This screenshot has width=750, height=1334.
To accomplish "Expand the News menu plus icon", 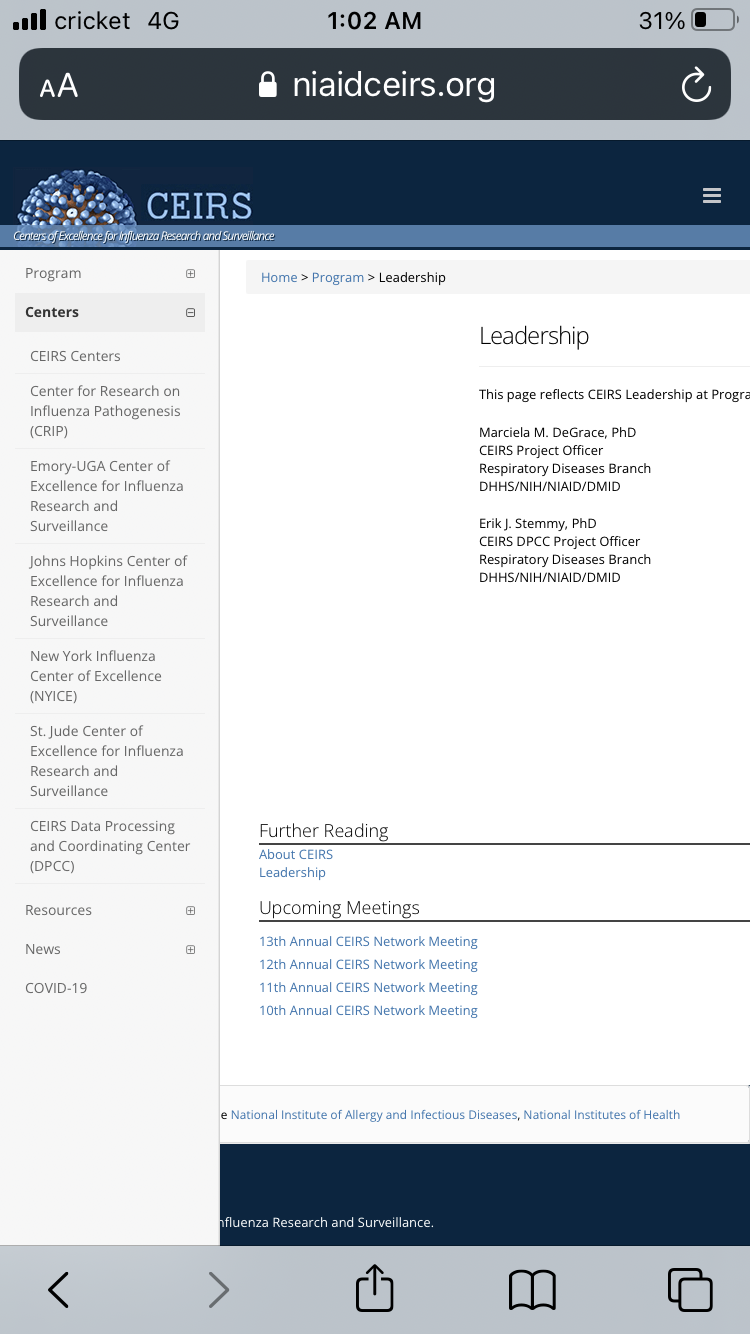I will pyautogui.click(x=190, y=949).
